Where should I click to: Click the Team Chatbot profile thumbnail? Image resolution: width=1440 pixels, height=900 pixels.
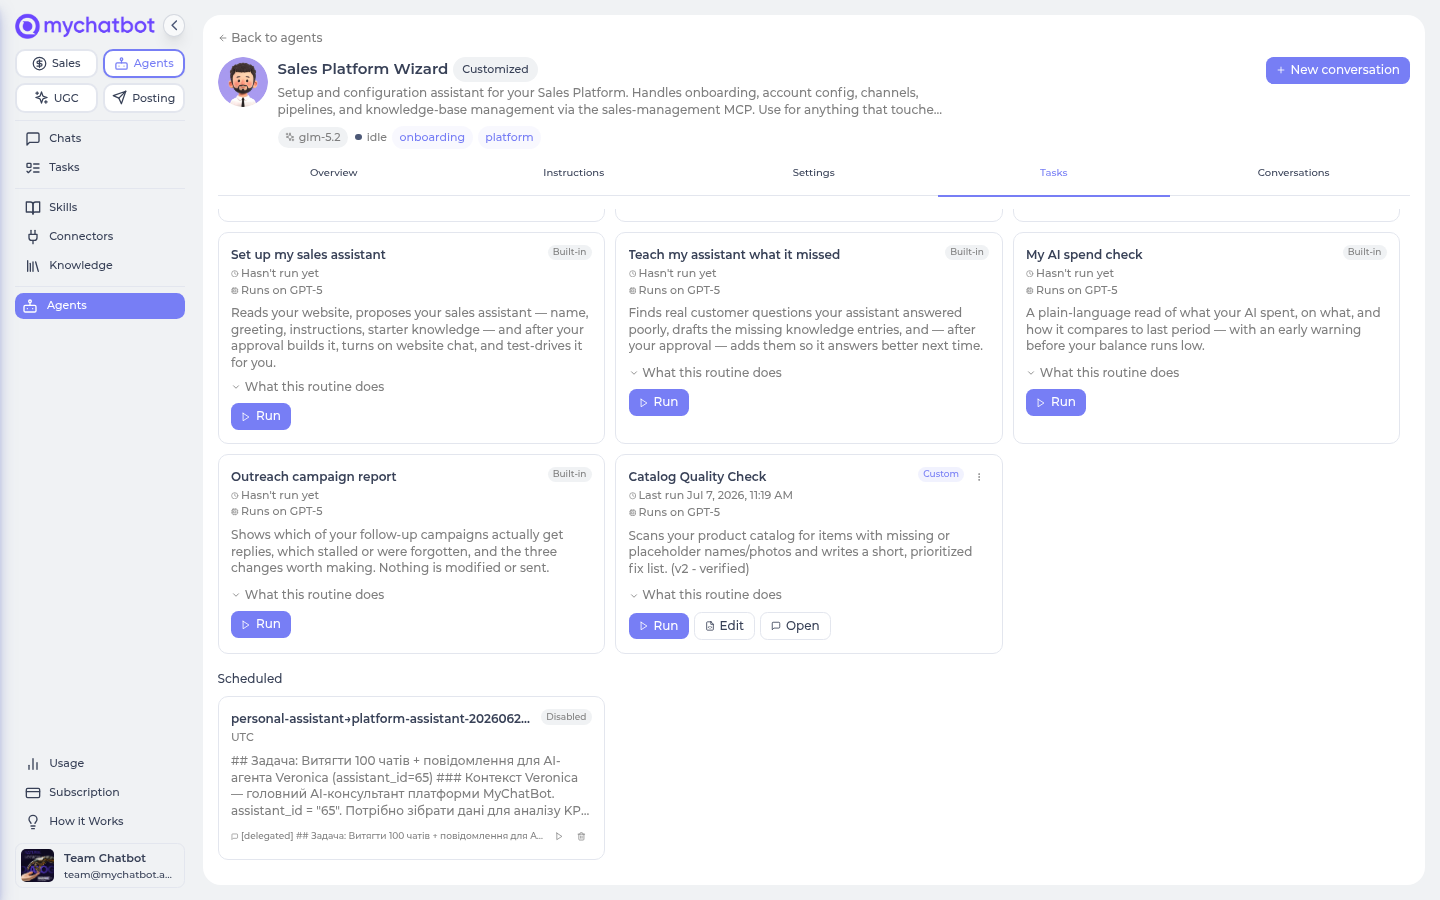38,866
